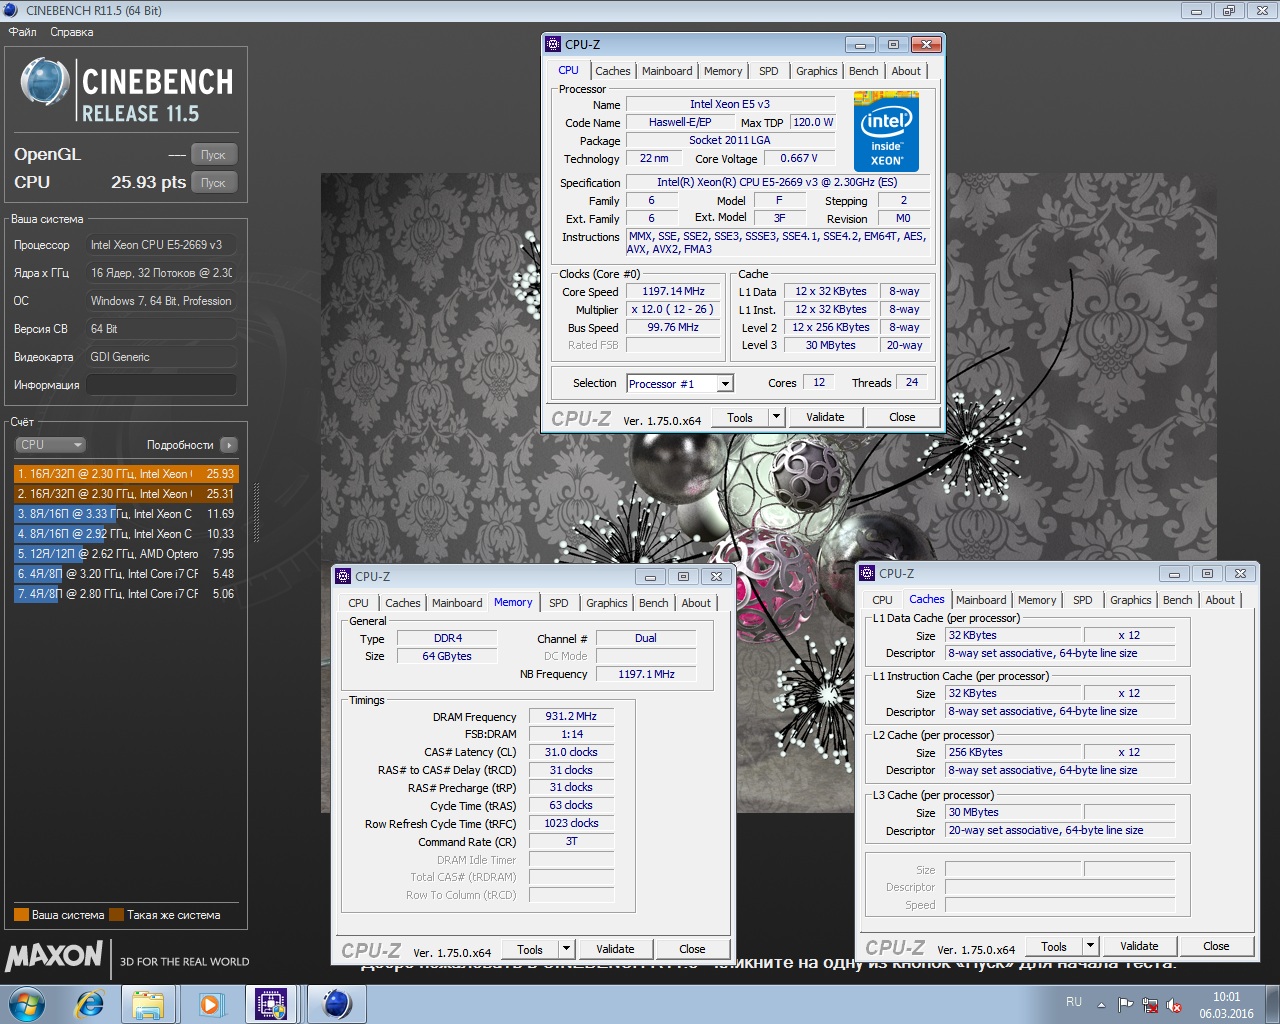Click the DDR4 memory type field
Viewport: 1280px width, 1024px height.
448,638
